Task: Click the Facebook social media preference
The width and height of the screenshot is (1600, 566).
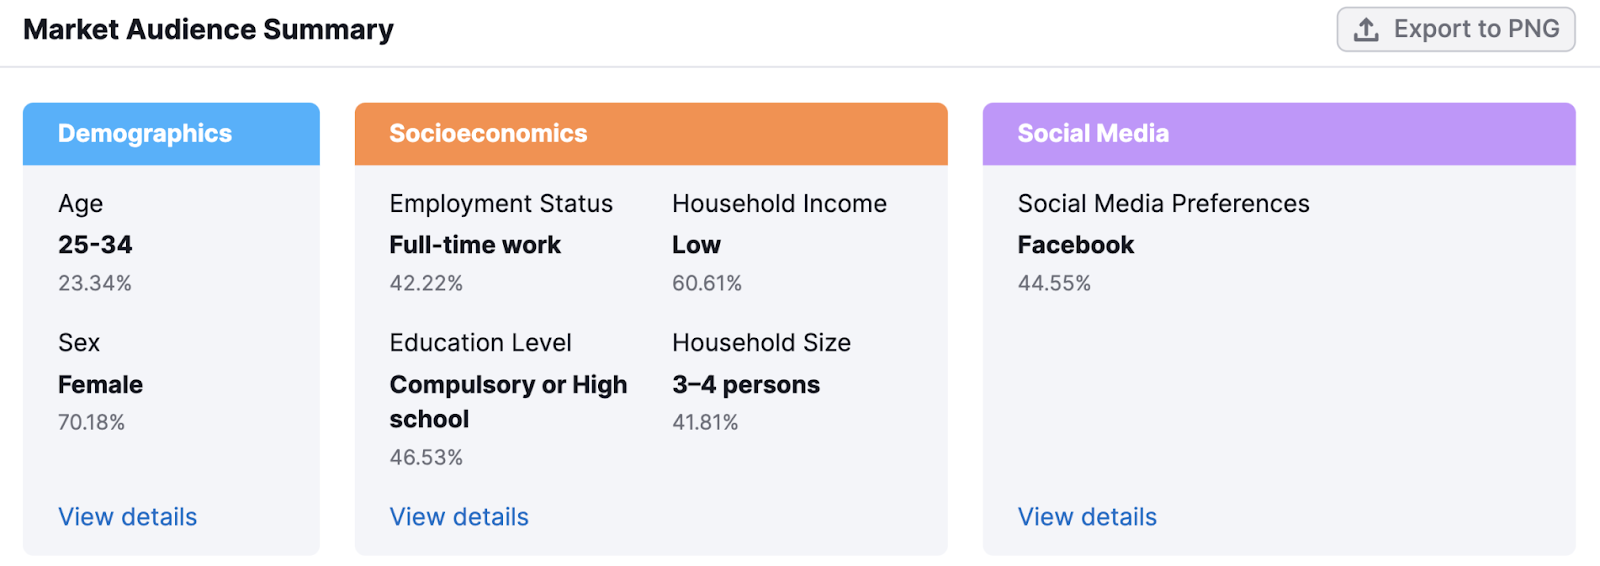Action: pos(1076,245)
